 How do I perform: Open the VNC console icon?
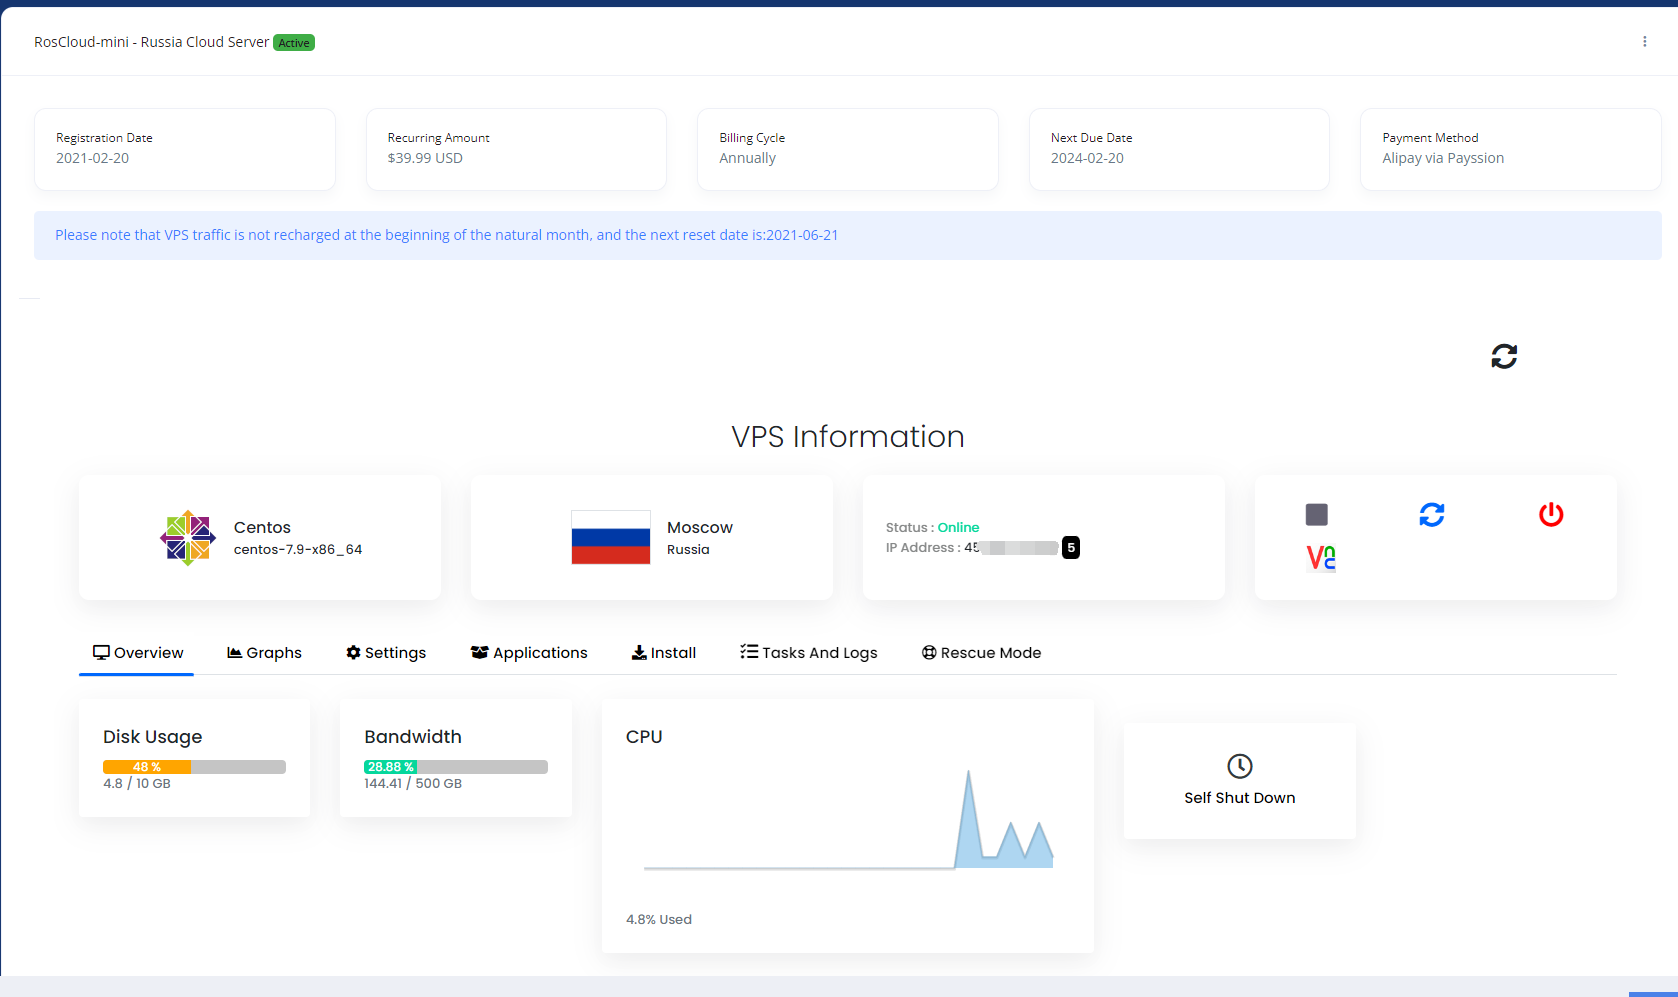coord(1320,558)
